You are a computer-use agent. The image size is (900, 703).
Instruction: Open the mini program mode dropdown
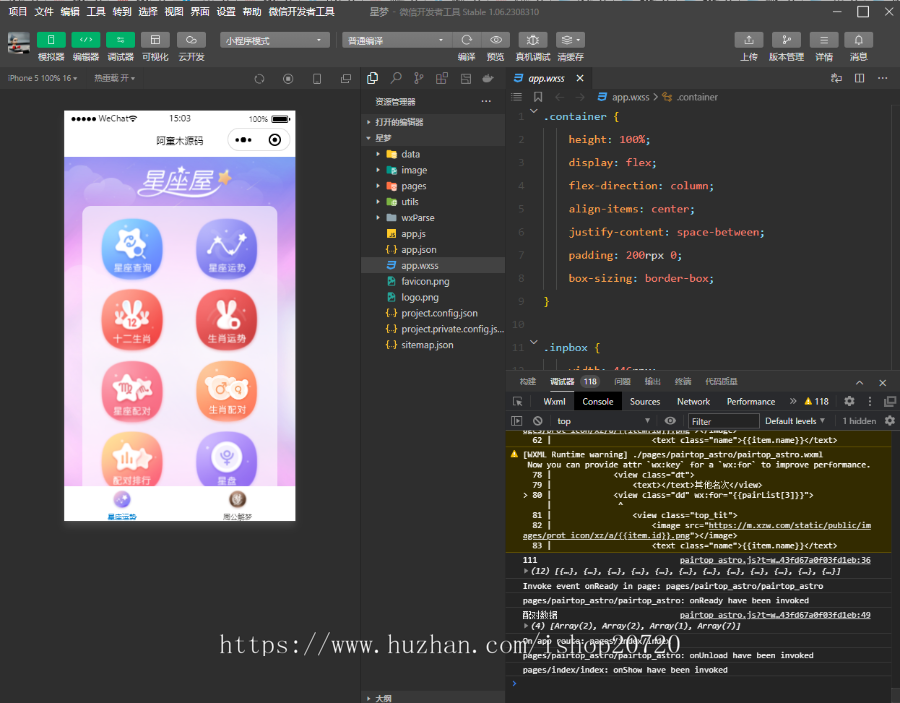(x=274, y=40)
